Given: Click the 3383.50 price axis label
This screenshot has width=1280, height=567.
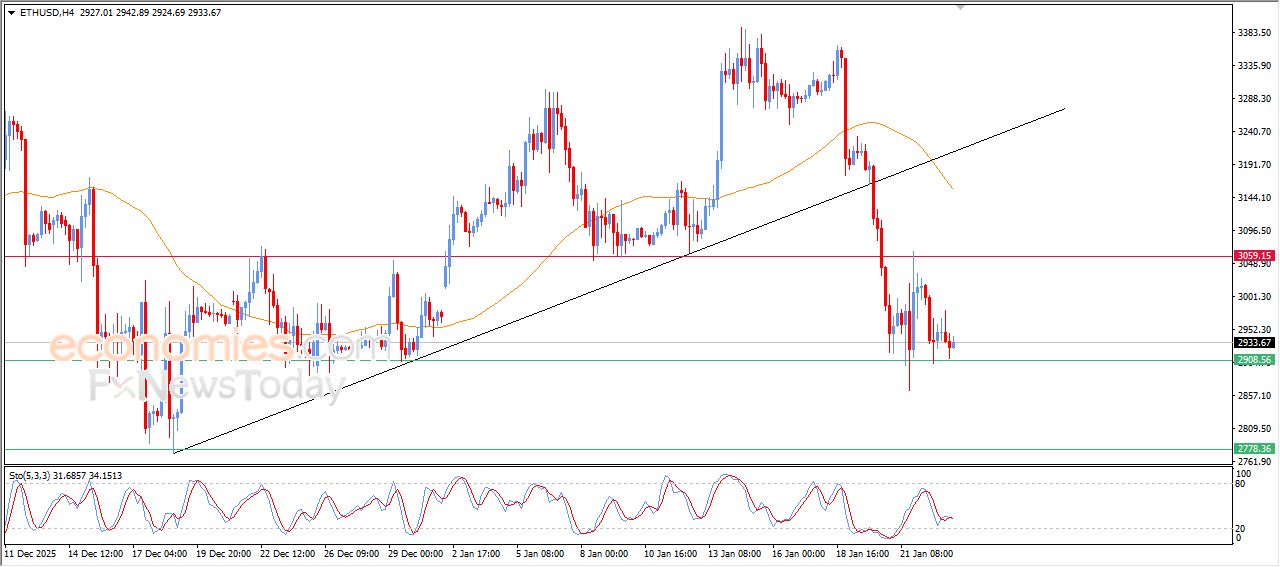Looking at the screenshot, I should point(1253,33).
